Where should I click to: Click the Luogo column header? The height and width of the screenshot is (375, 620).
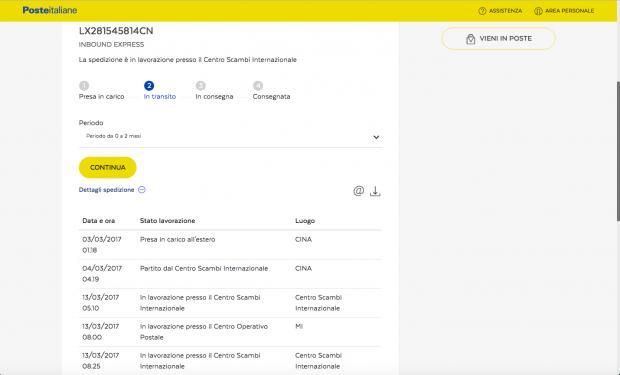(x=305, y=221)
